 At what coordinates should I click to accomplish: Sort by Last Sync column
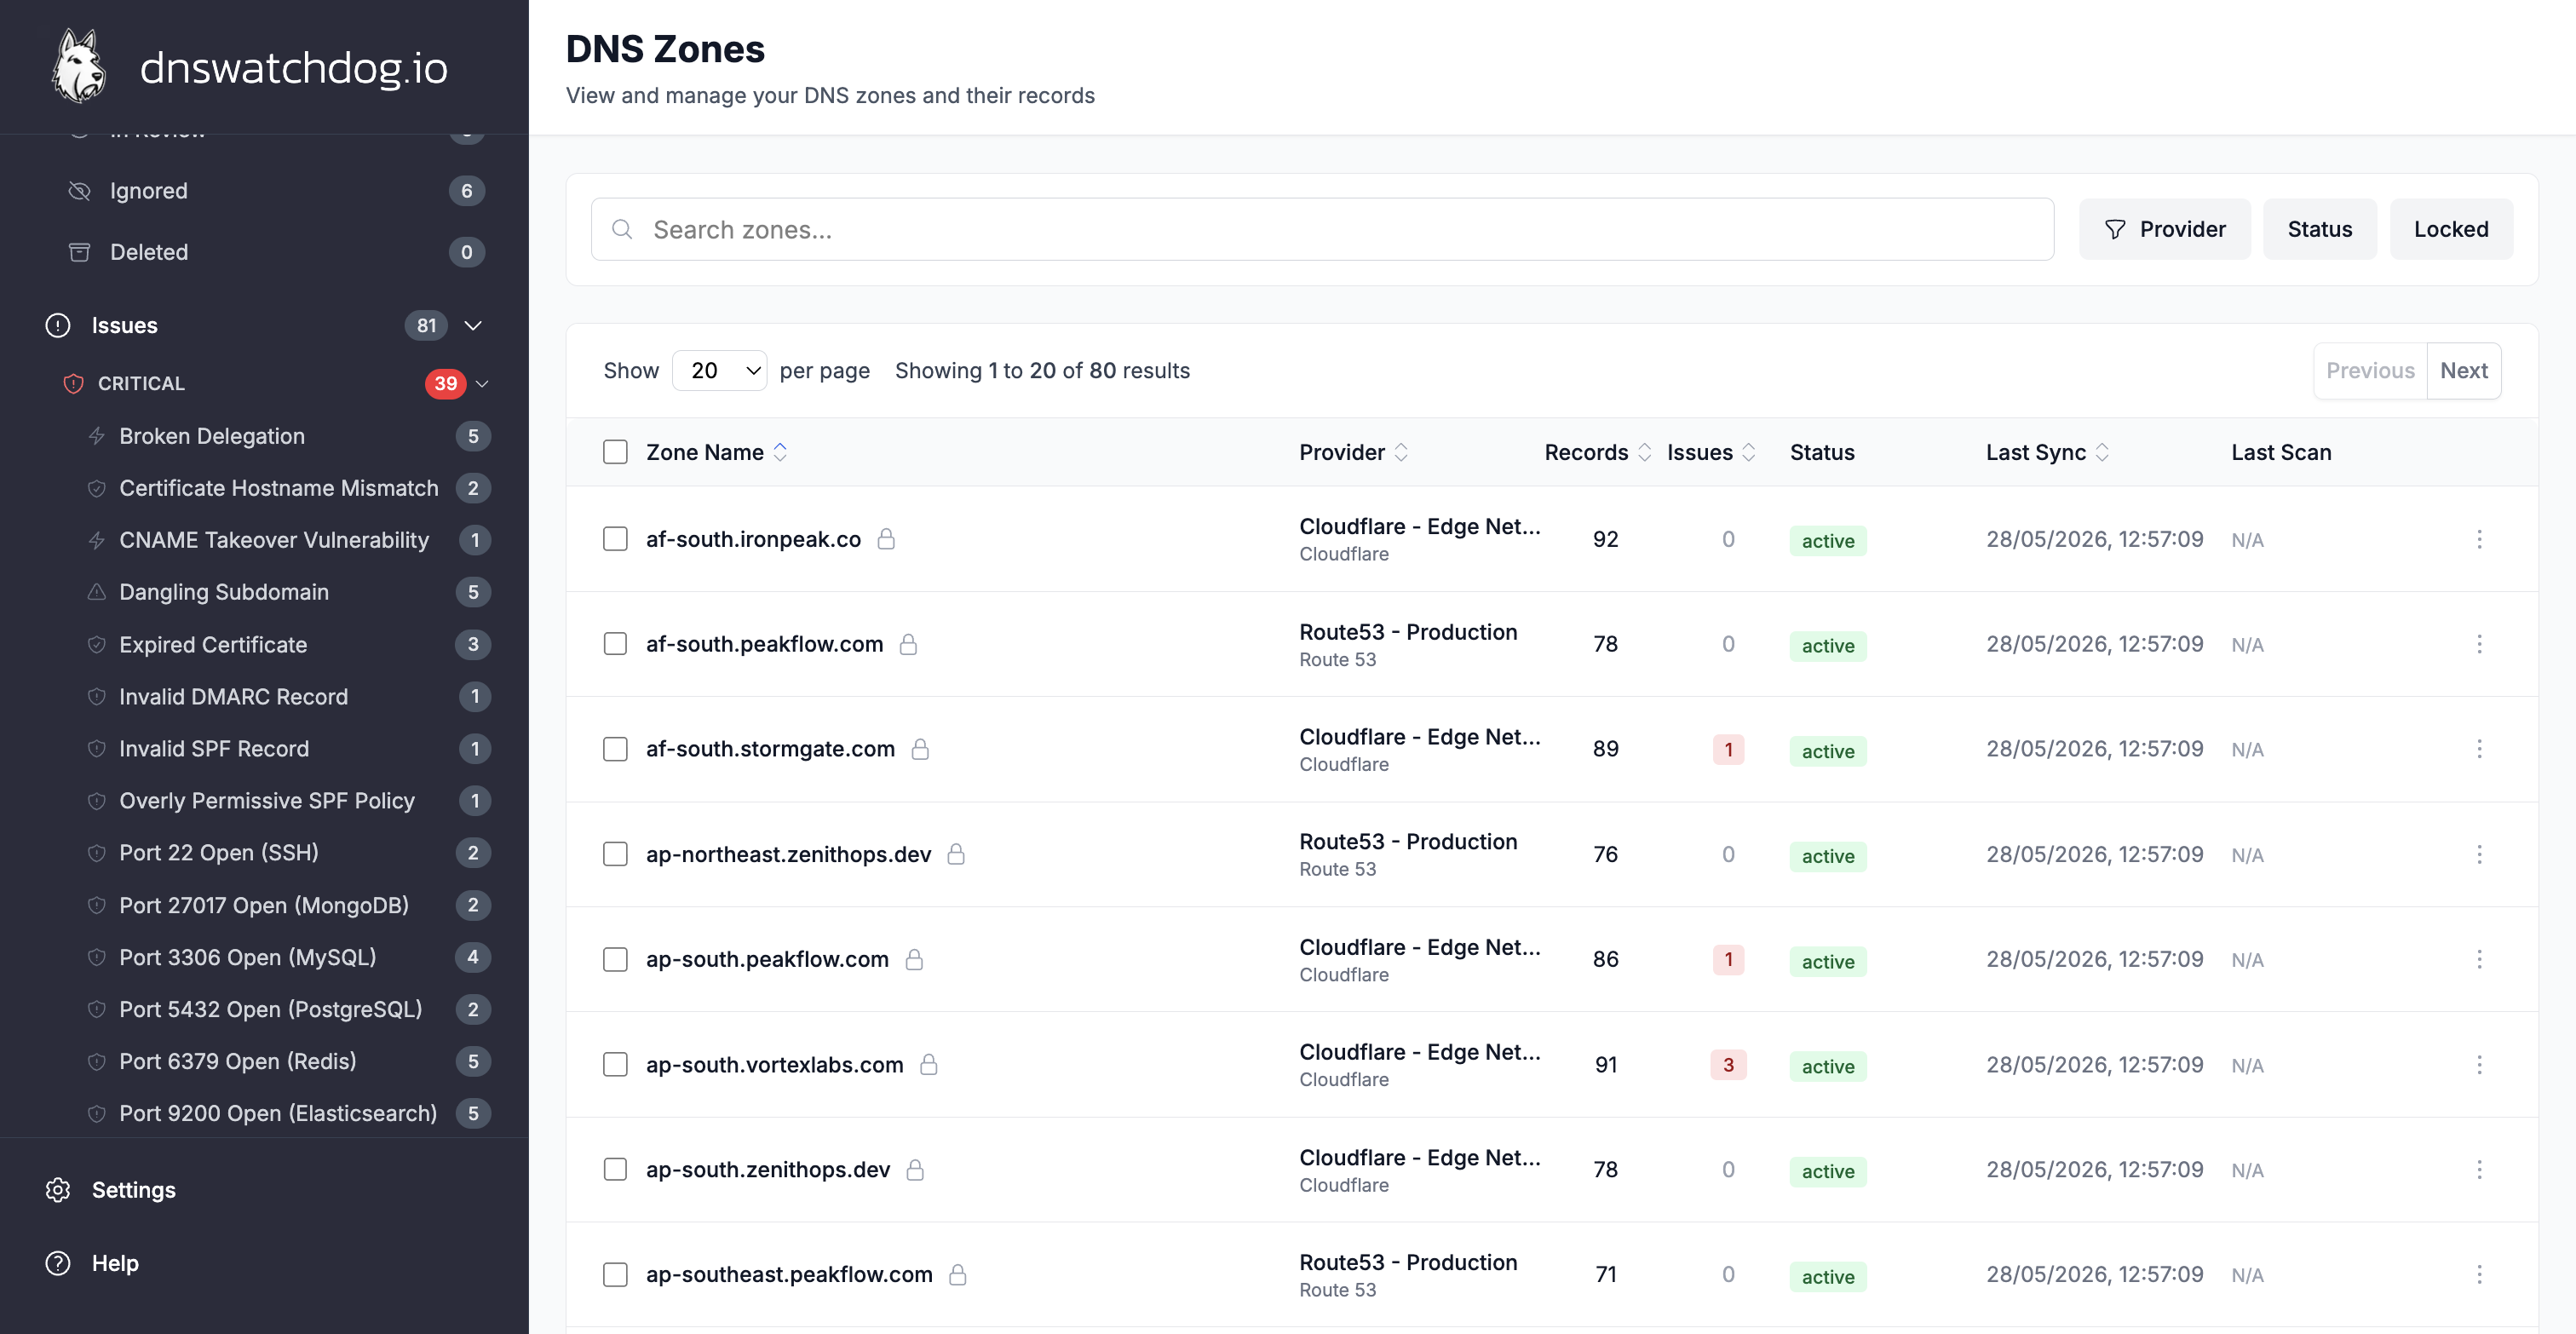coord(2047,452)
